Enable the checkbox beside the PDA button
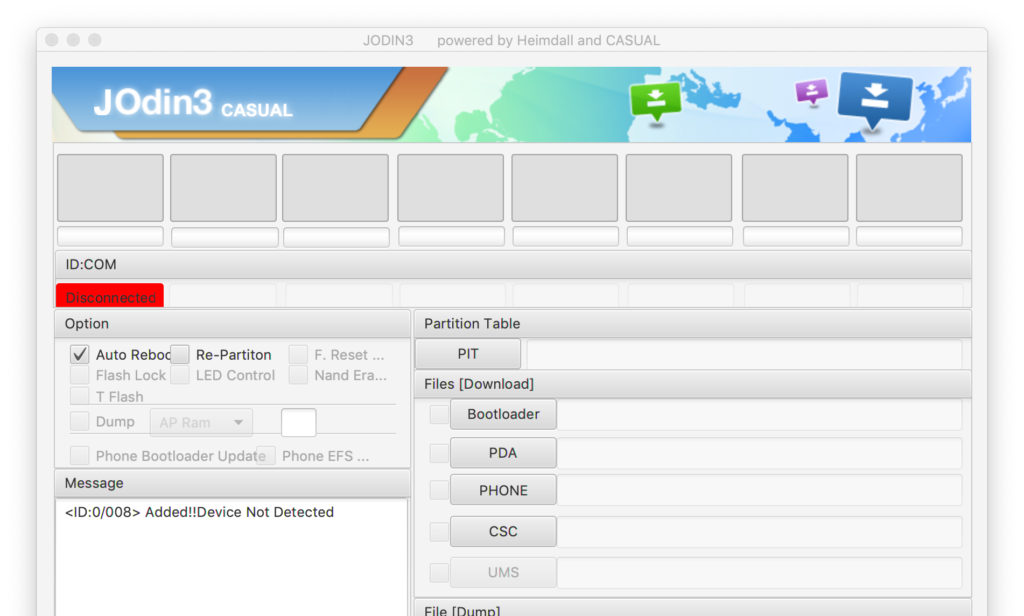Viewport: 1024px width, 616px height. point(439,453)
